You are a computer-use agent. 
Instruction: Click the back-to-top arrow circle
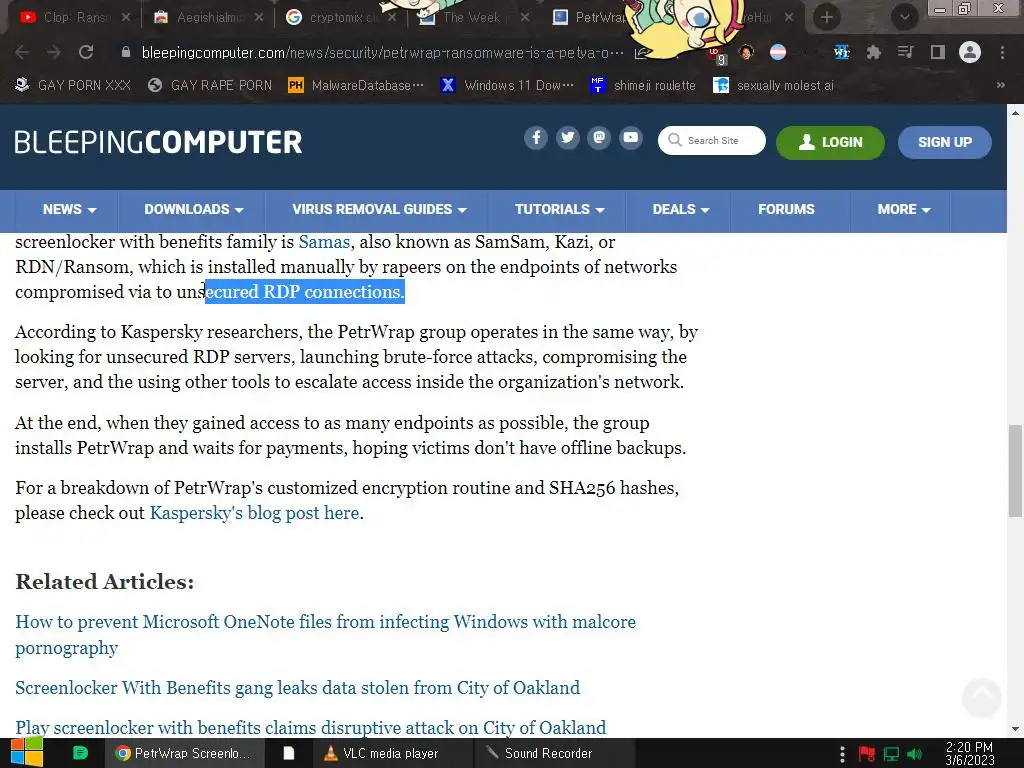[x=982, y=697]
